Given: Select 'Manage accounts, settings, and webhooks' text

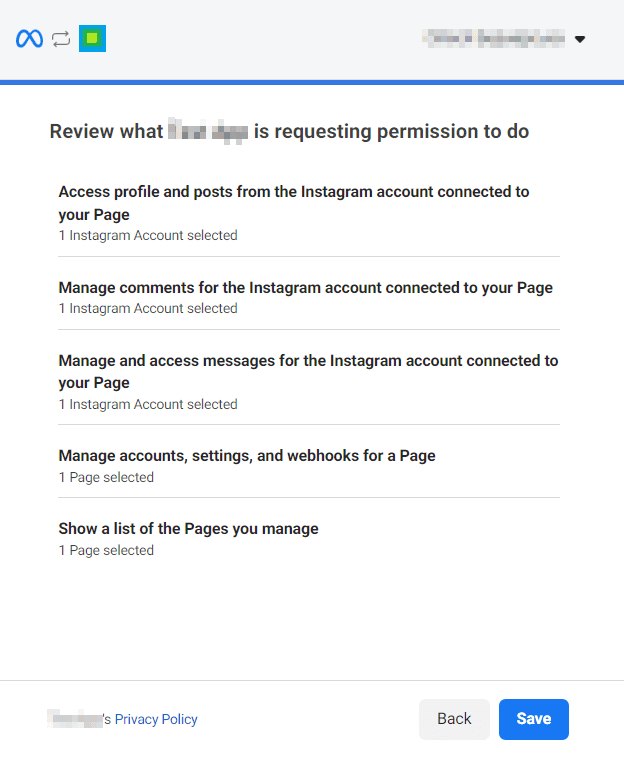Looking at the screenshot, I should (247, 456).
